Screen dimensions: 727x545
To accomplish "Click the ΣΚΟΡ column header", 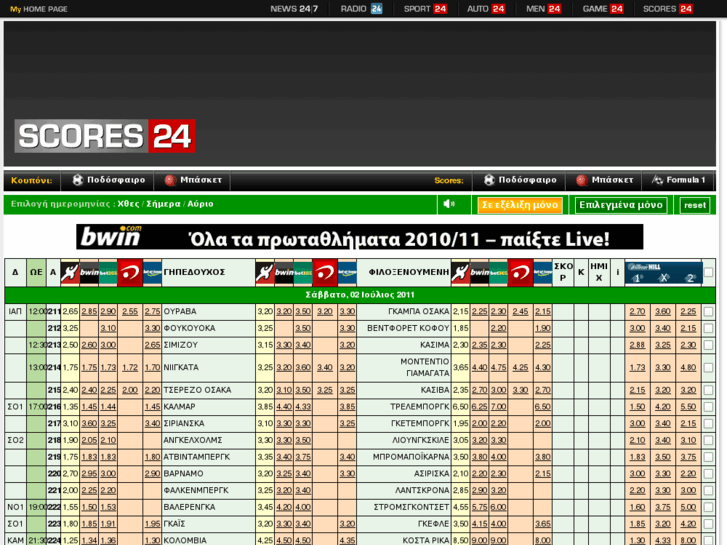I will [563, 272].
